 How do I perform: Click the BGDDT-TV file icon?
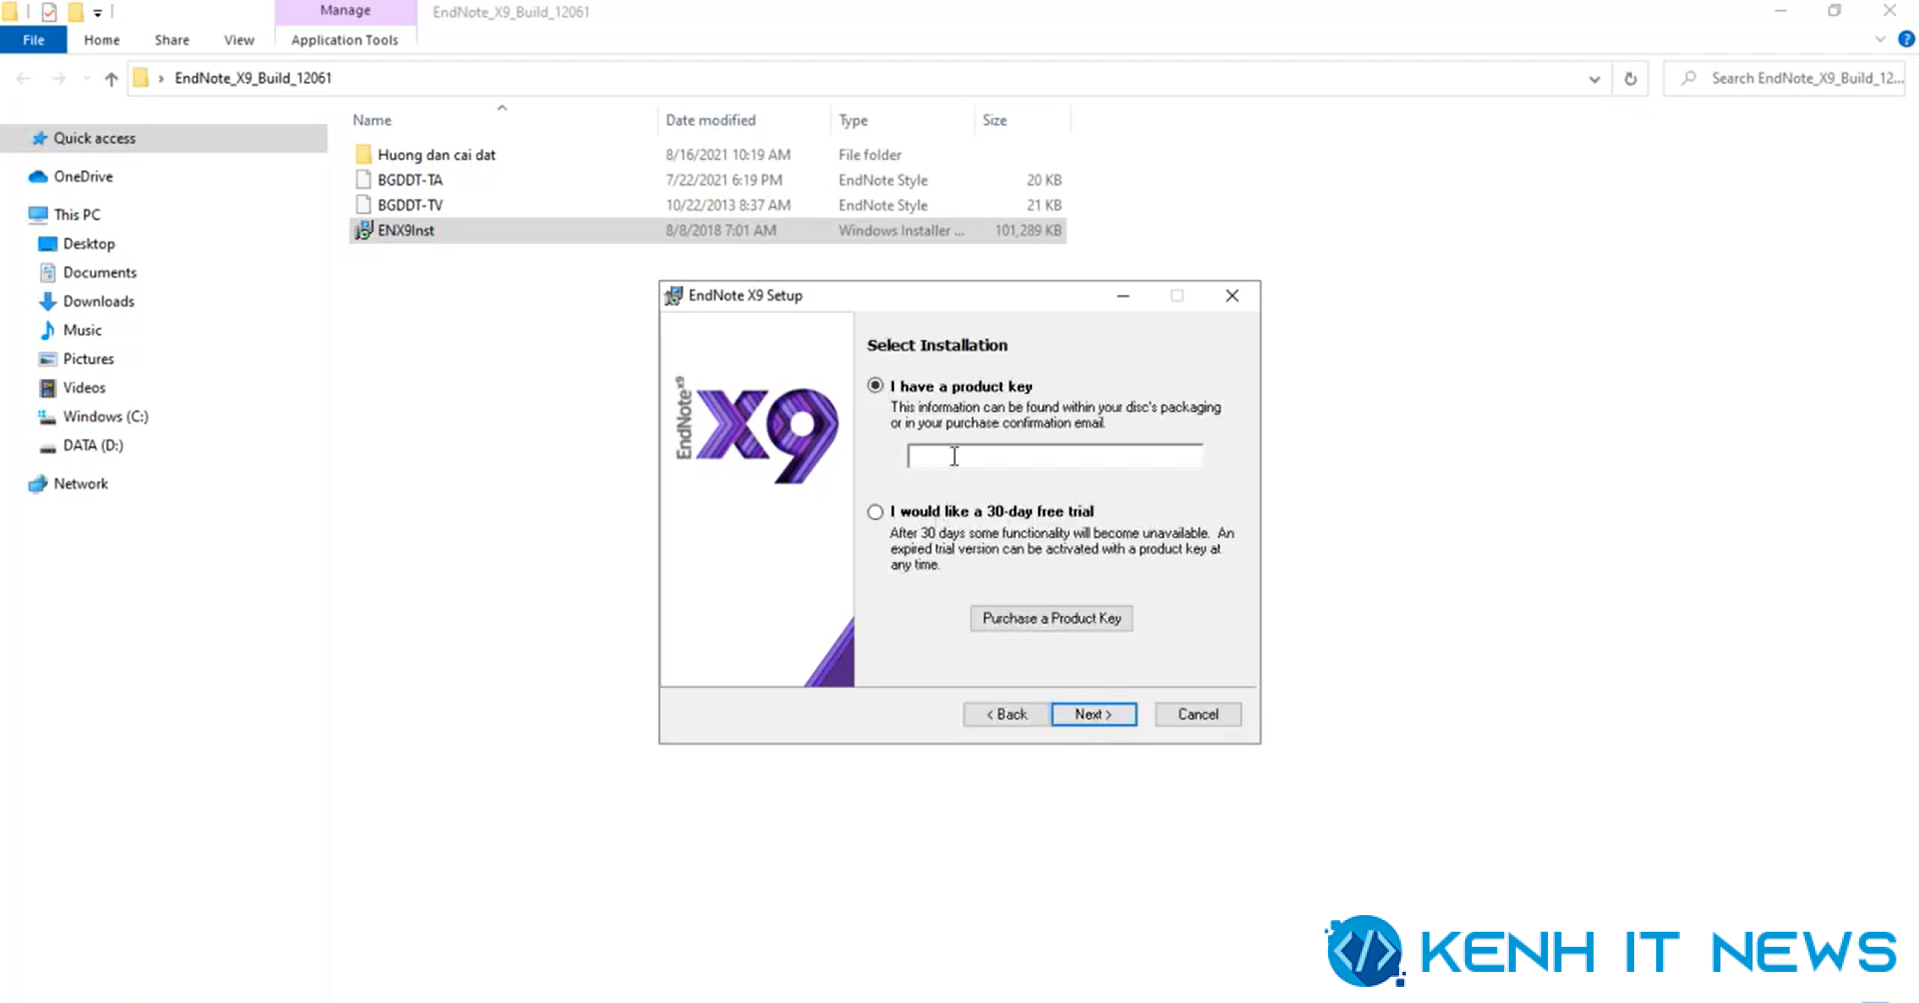click(x=364, y=205)
